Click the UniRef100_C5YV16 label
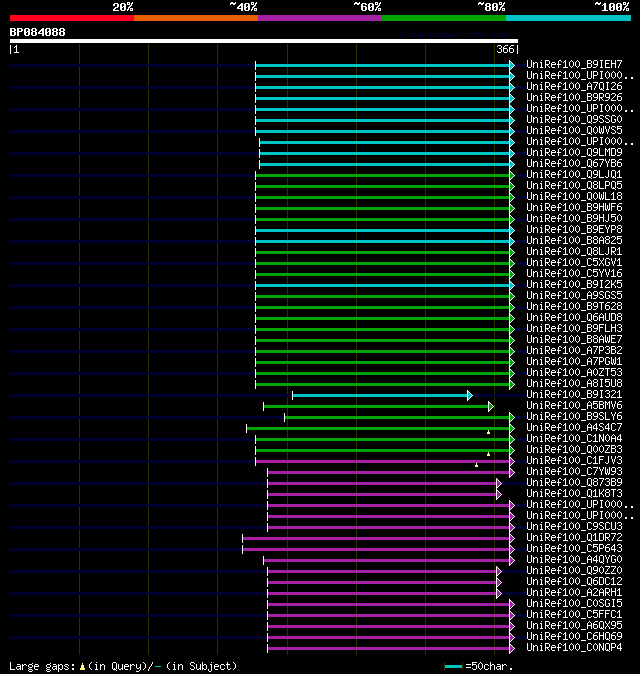This screenshot has height=674, width=640. tap(574, 273)
